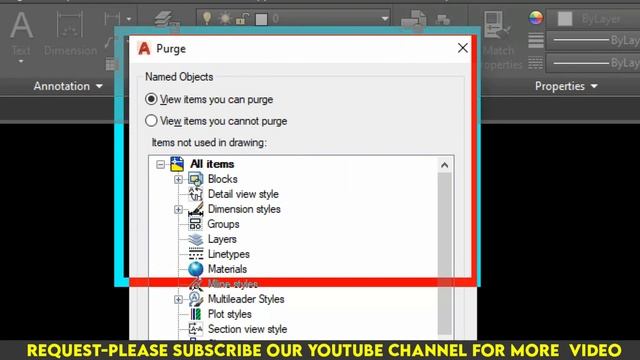The height and width of the screenshot is (360, 640).
Task: Click the Dimension styles icon
Action: pos(196,209)
